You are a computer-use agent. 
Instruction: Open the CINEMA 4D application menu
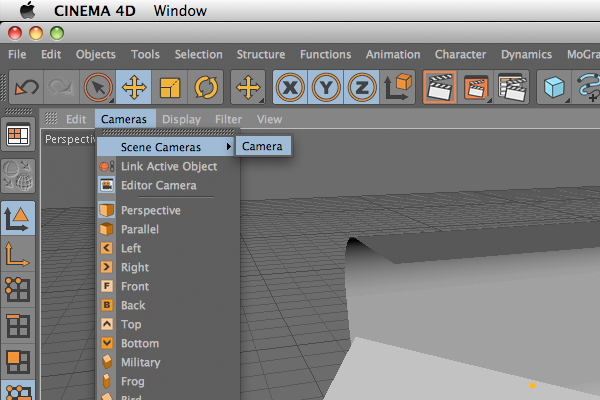pyautogui.click(x=95, y=11)
